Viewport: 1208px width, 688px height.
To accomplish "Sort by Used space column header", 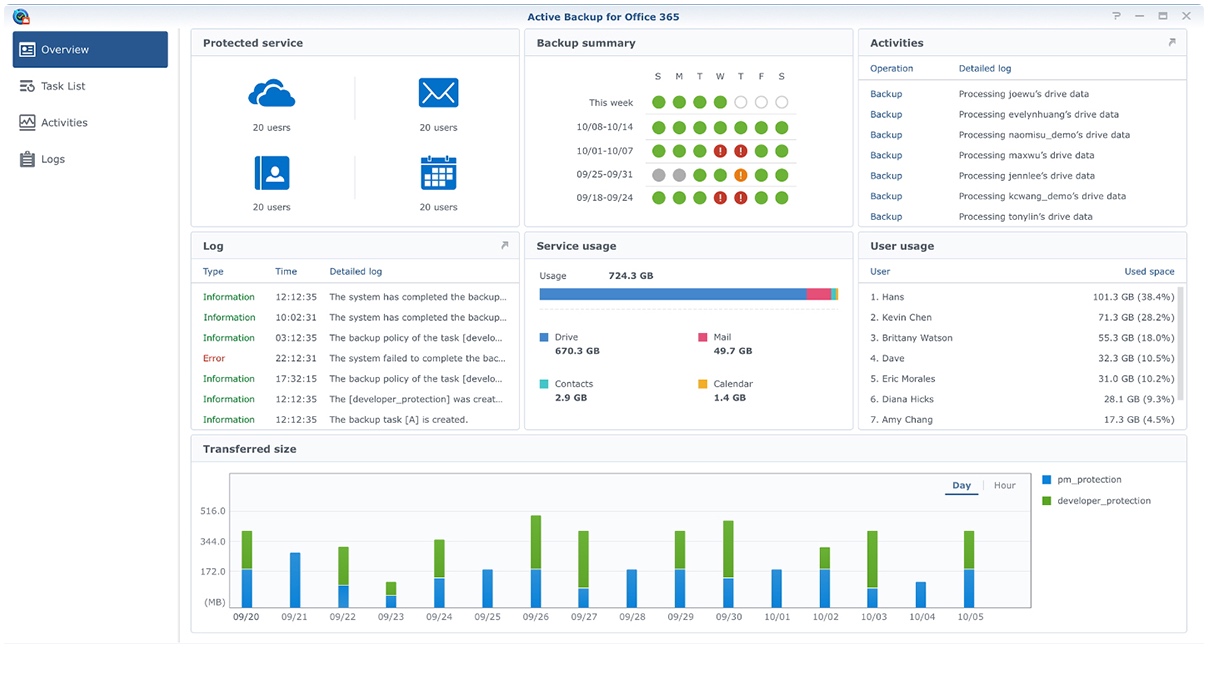I will click(1149, 272).
